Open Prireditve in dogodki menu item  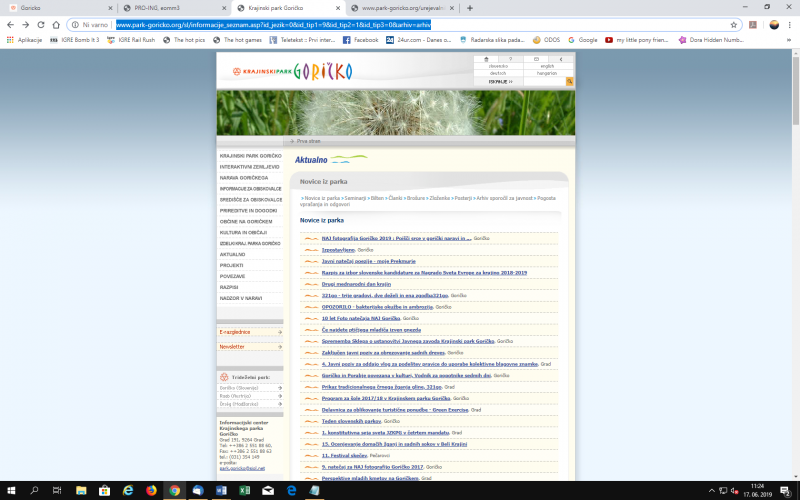[250, 210]
